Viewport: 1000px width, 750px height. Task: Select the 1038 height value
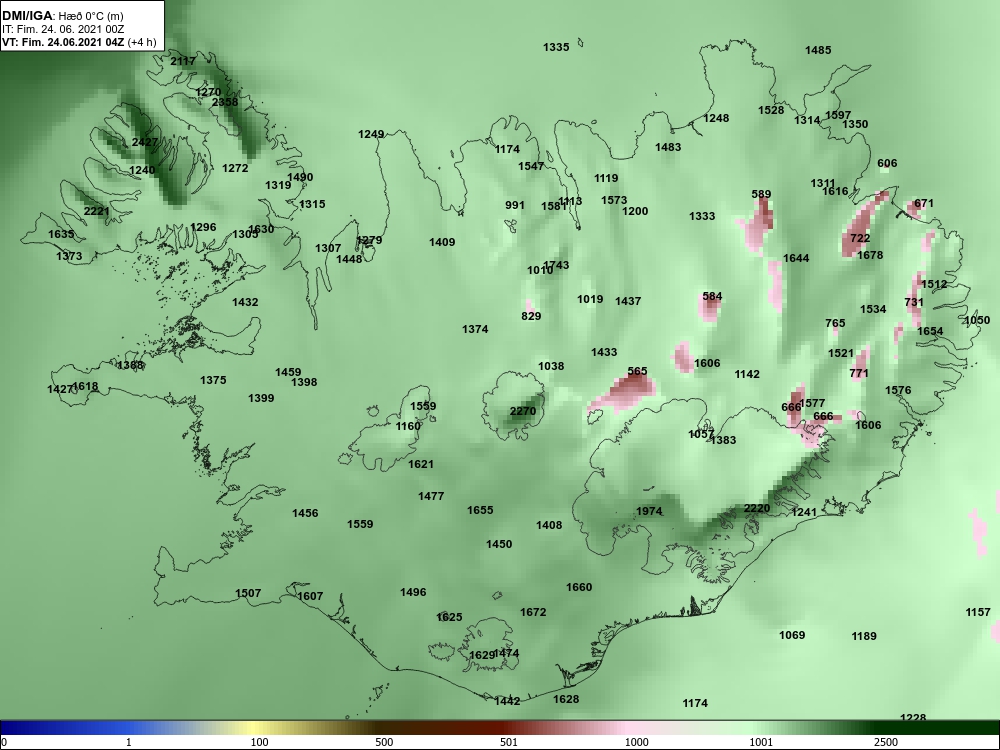pyautogui.click(x=551, y=366)
